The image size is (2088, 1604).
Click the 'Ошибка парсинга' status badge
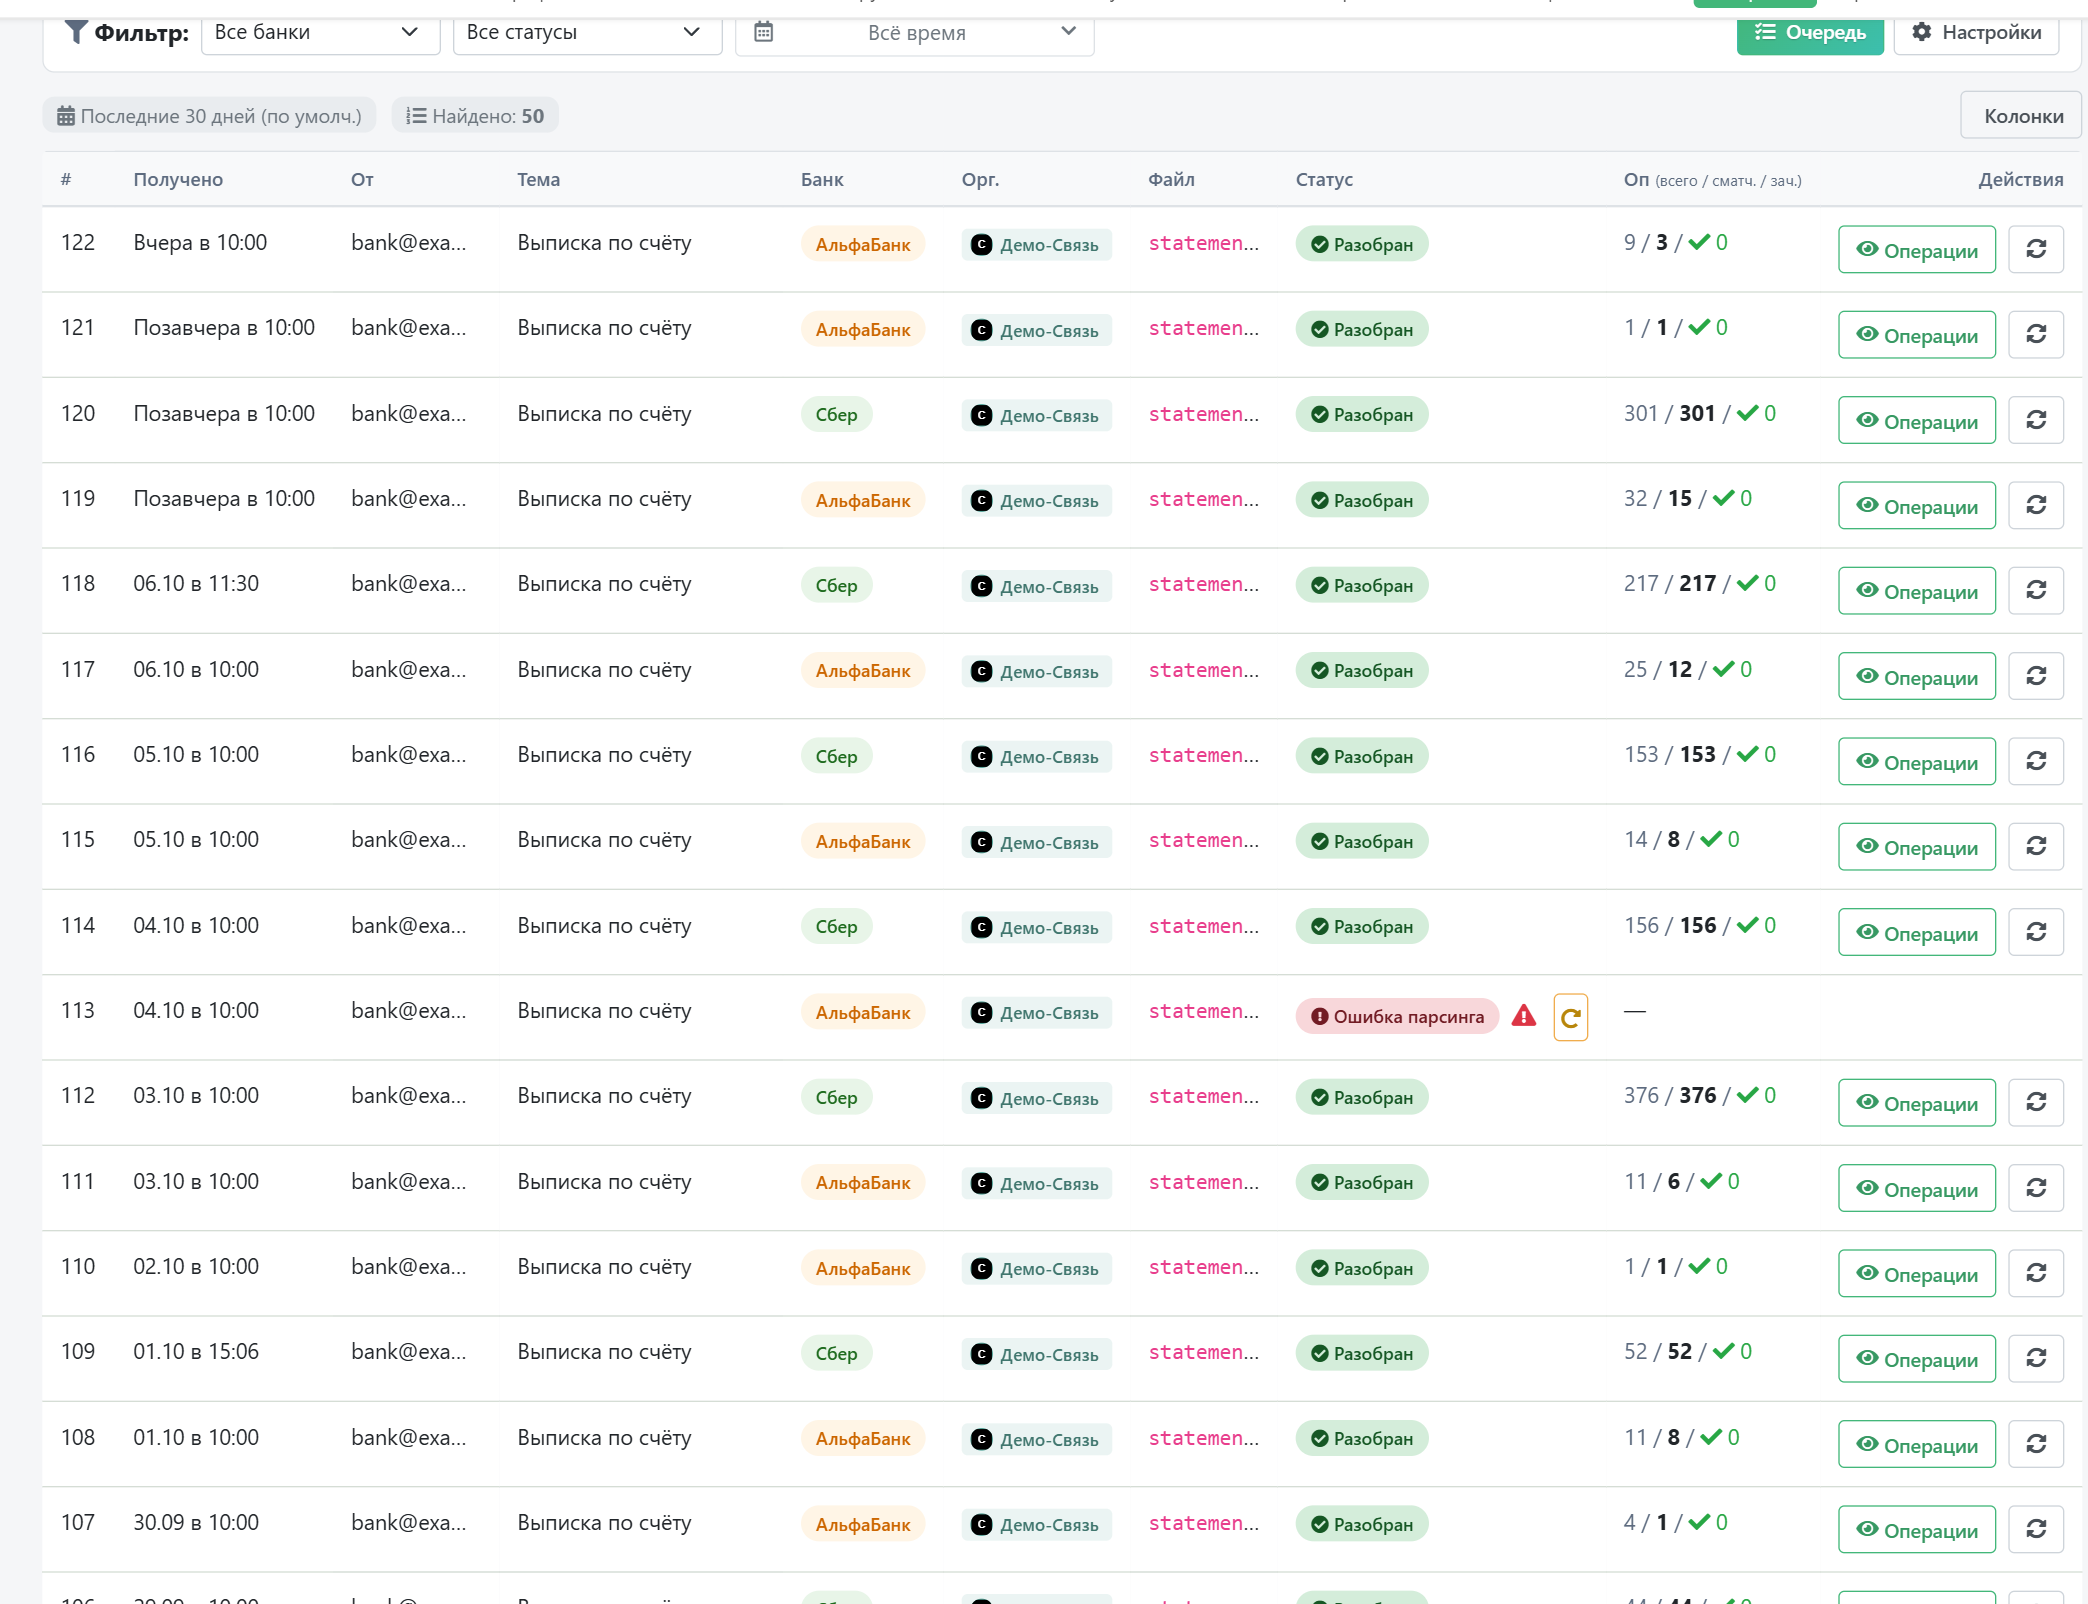[x=1397, y=1016]
